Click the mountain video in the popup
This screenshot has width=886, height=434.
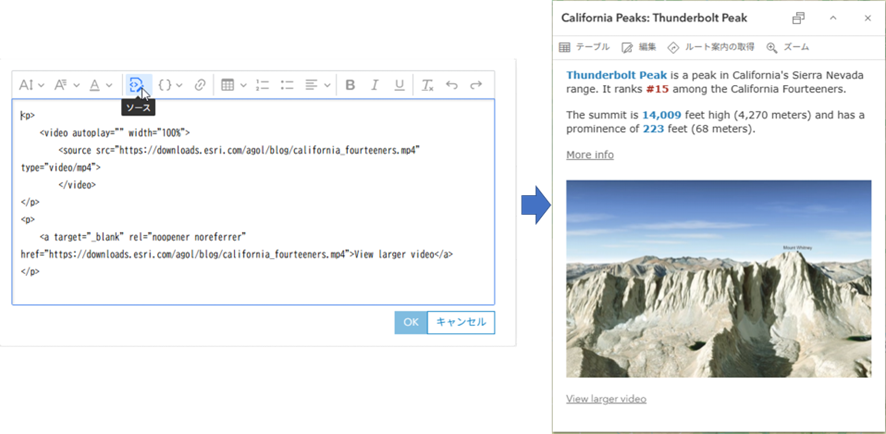[719, 279]
